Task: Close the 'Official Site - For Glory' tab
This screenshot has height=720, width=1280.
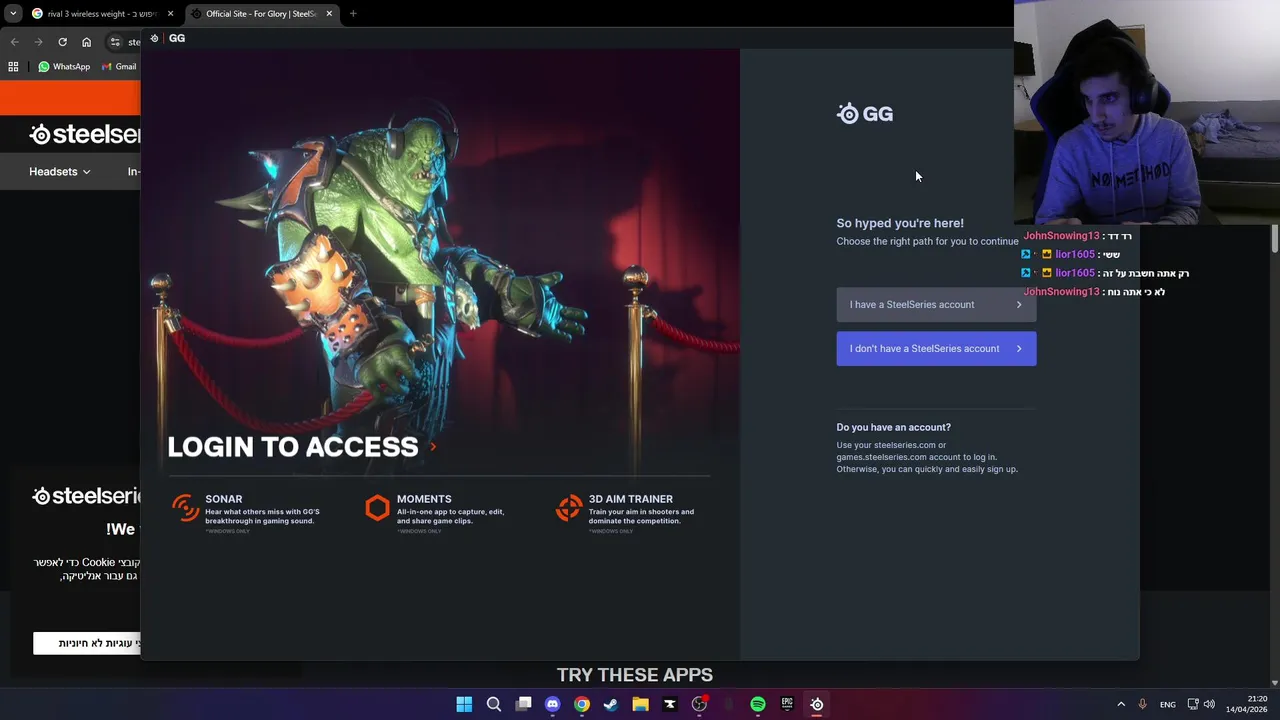Action: click(329, 14)
